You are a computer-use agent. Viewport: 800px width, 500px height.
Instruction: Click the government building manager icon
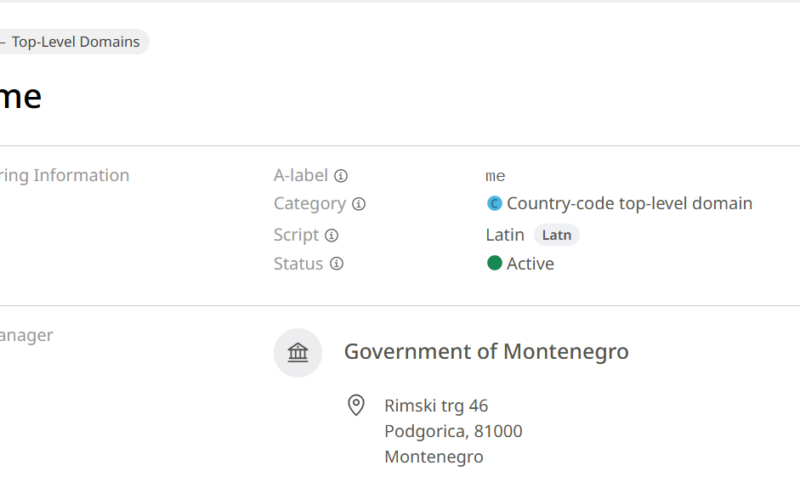pyautogui.click(x=298, y=353)
